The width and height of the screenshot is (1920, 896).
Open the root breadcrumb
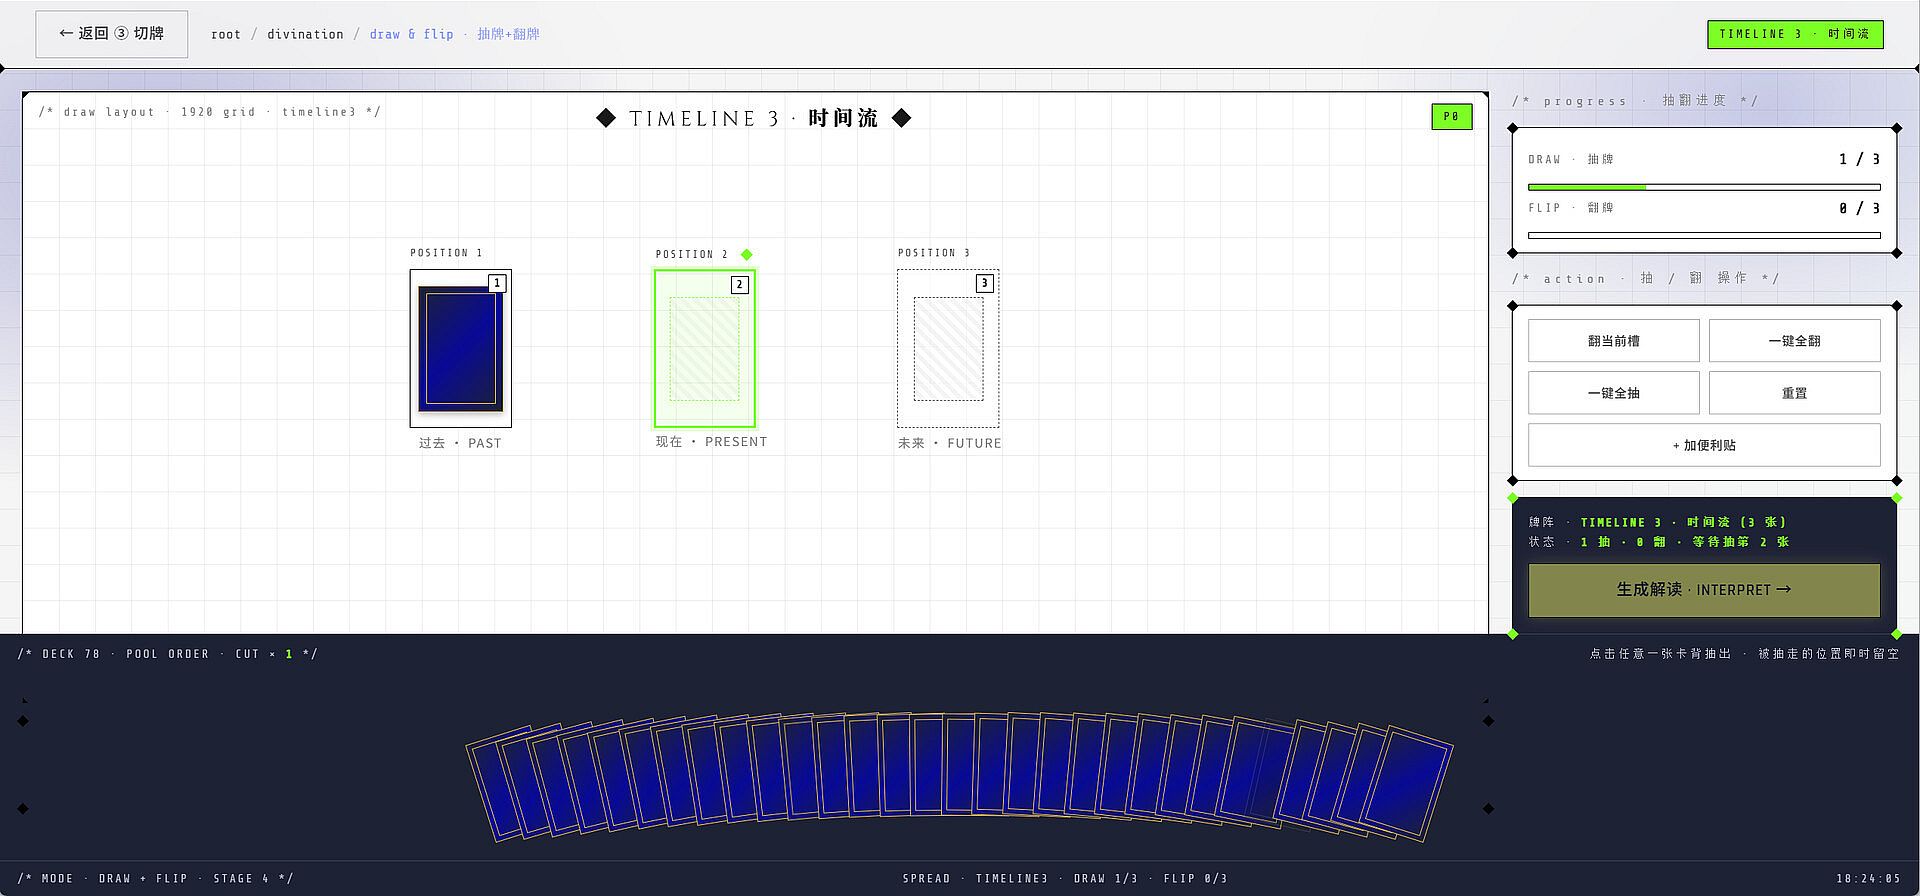click(226, 34)
